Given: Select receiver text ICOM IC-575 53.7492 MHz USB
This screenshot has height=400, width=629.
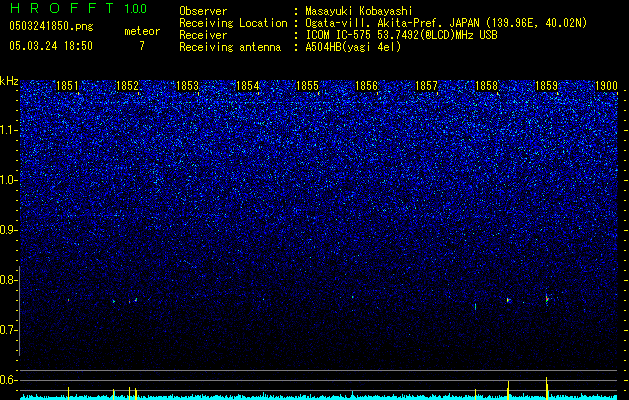Looking at the screenshot, I should pos(401,35).
